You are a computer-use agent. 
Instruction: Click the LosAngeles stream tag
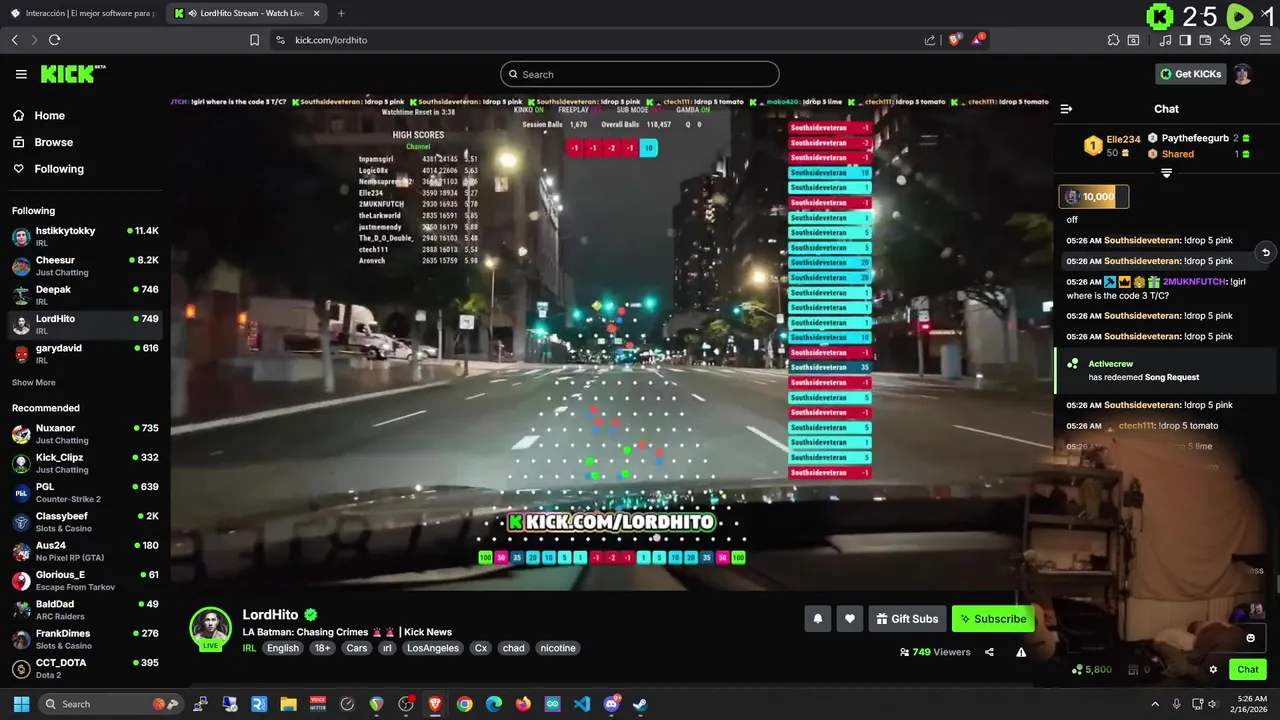pyautogui.click(x=433, y=648)
